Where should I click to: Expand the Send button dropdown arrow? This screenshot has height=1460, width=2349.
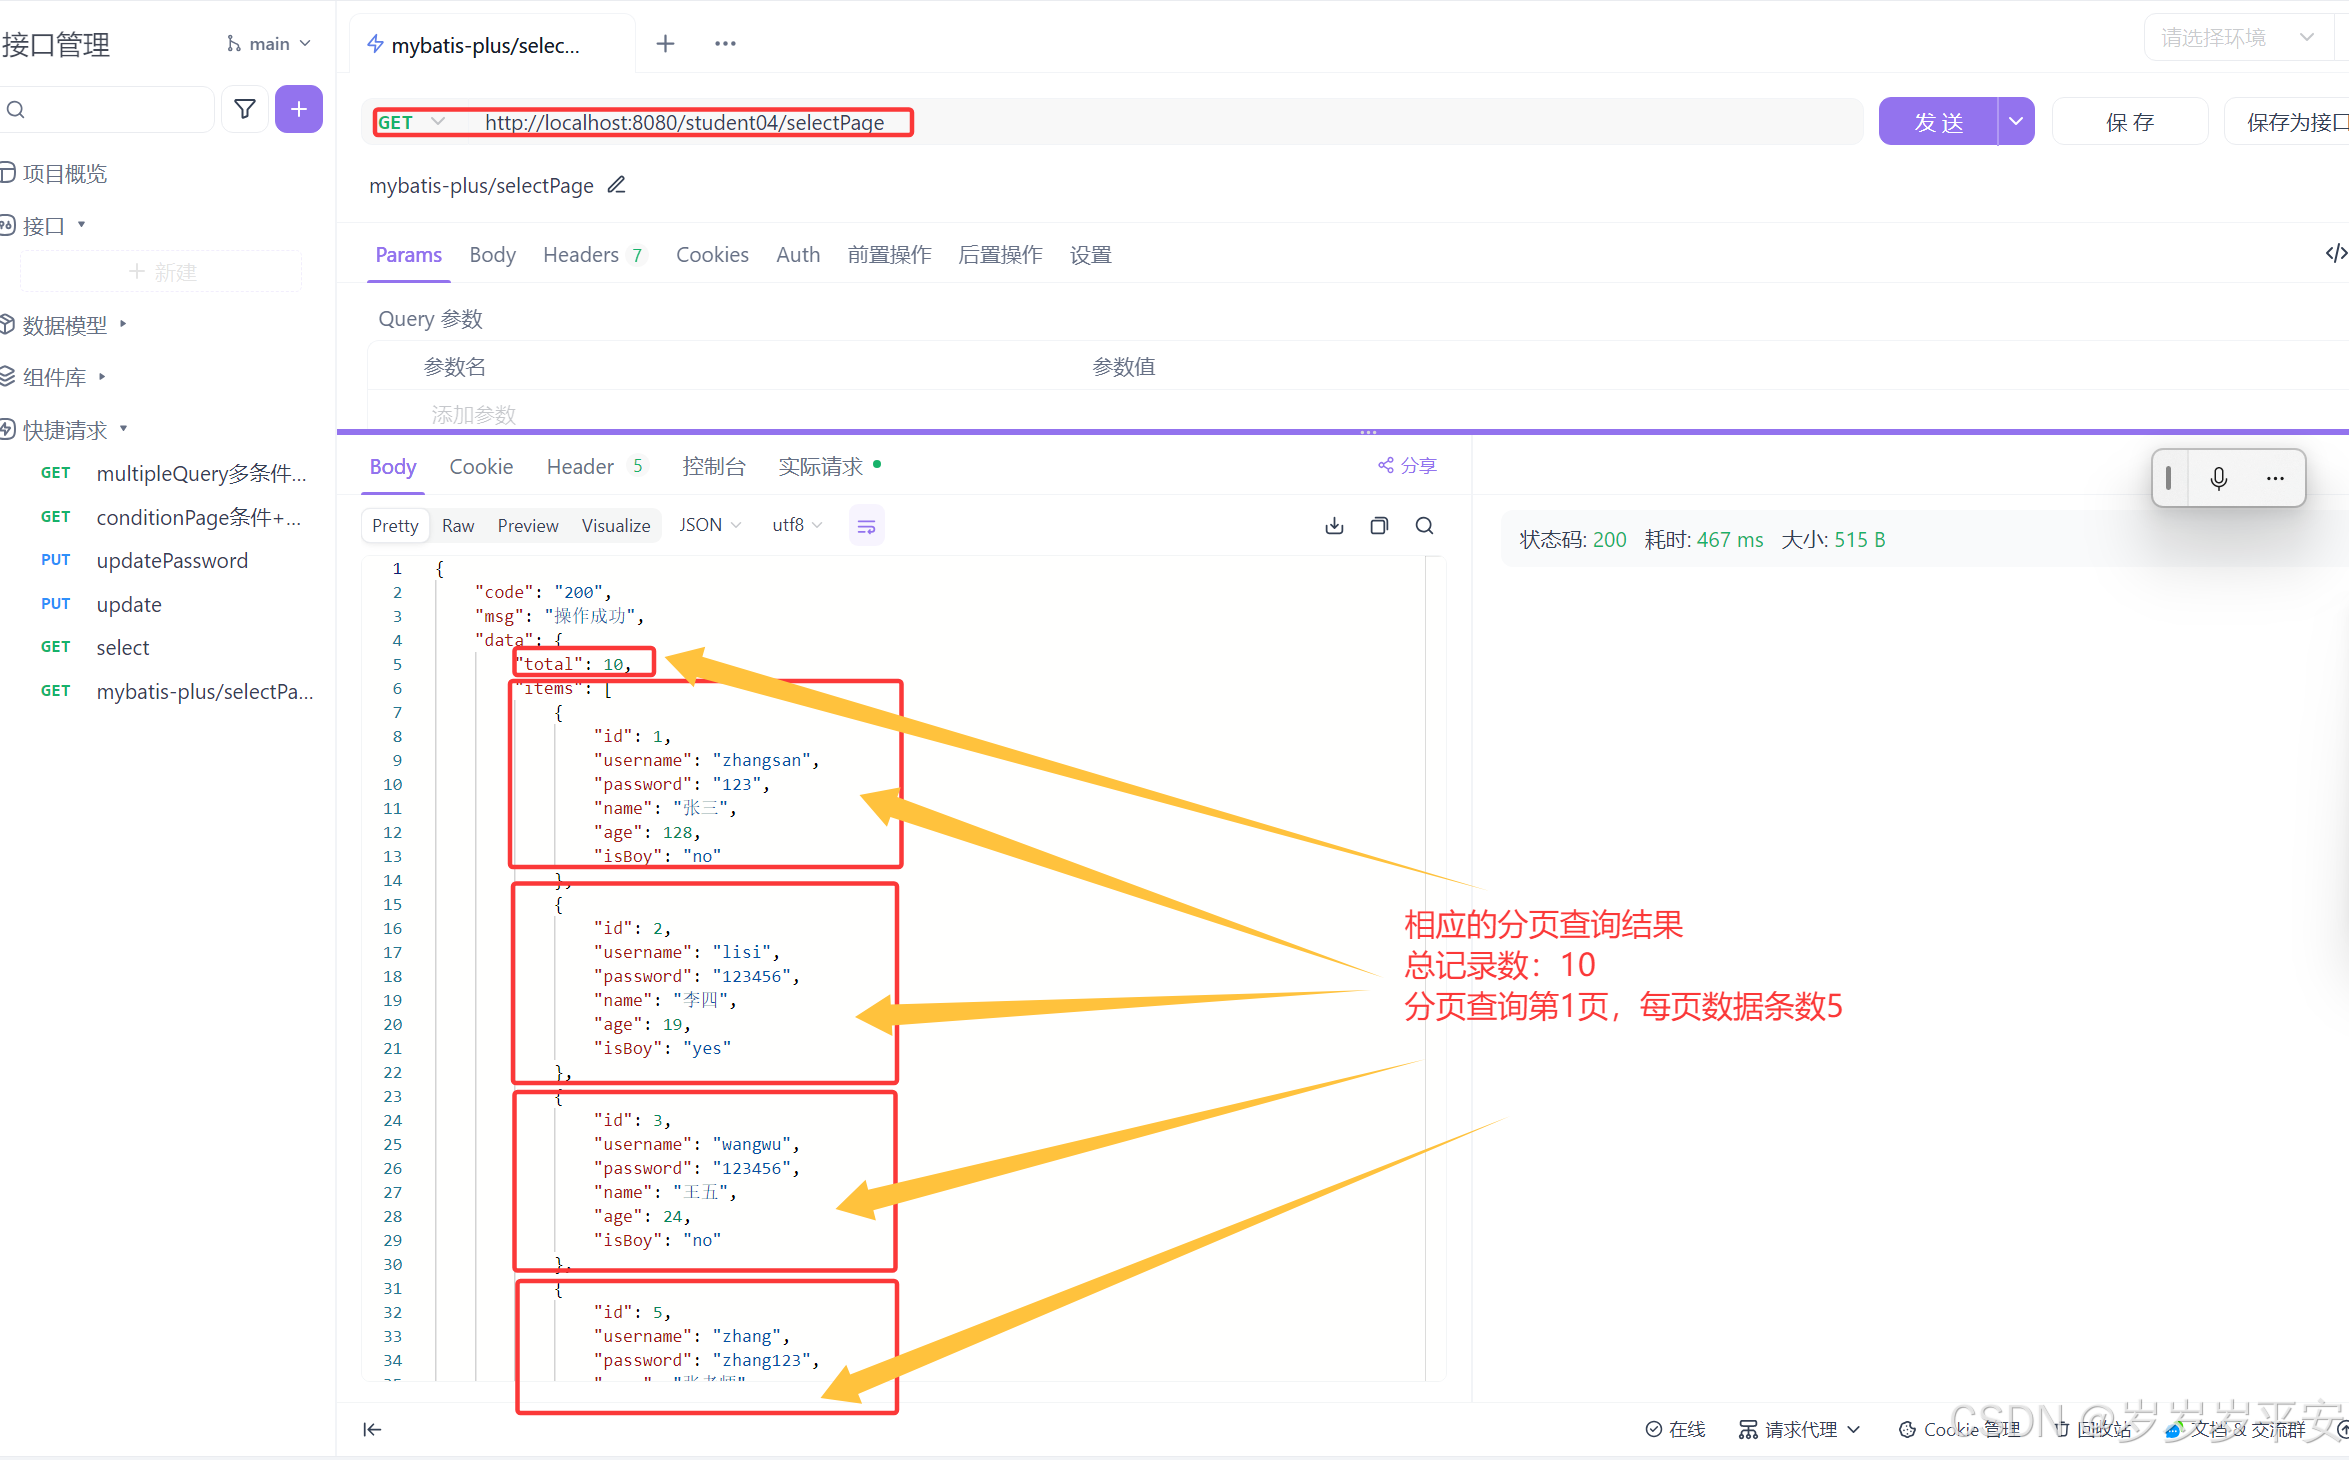[2015, 122]
